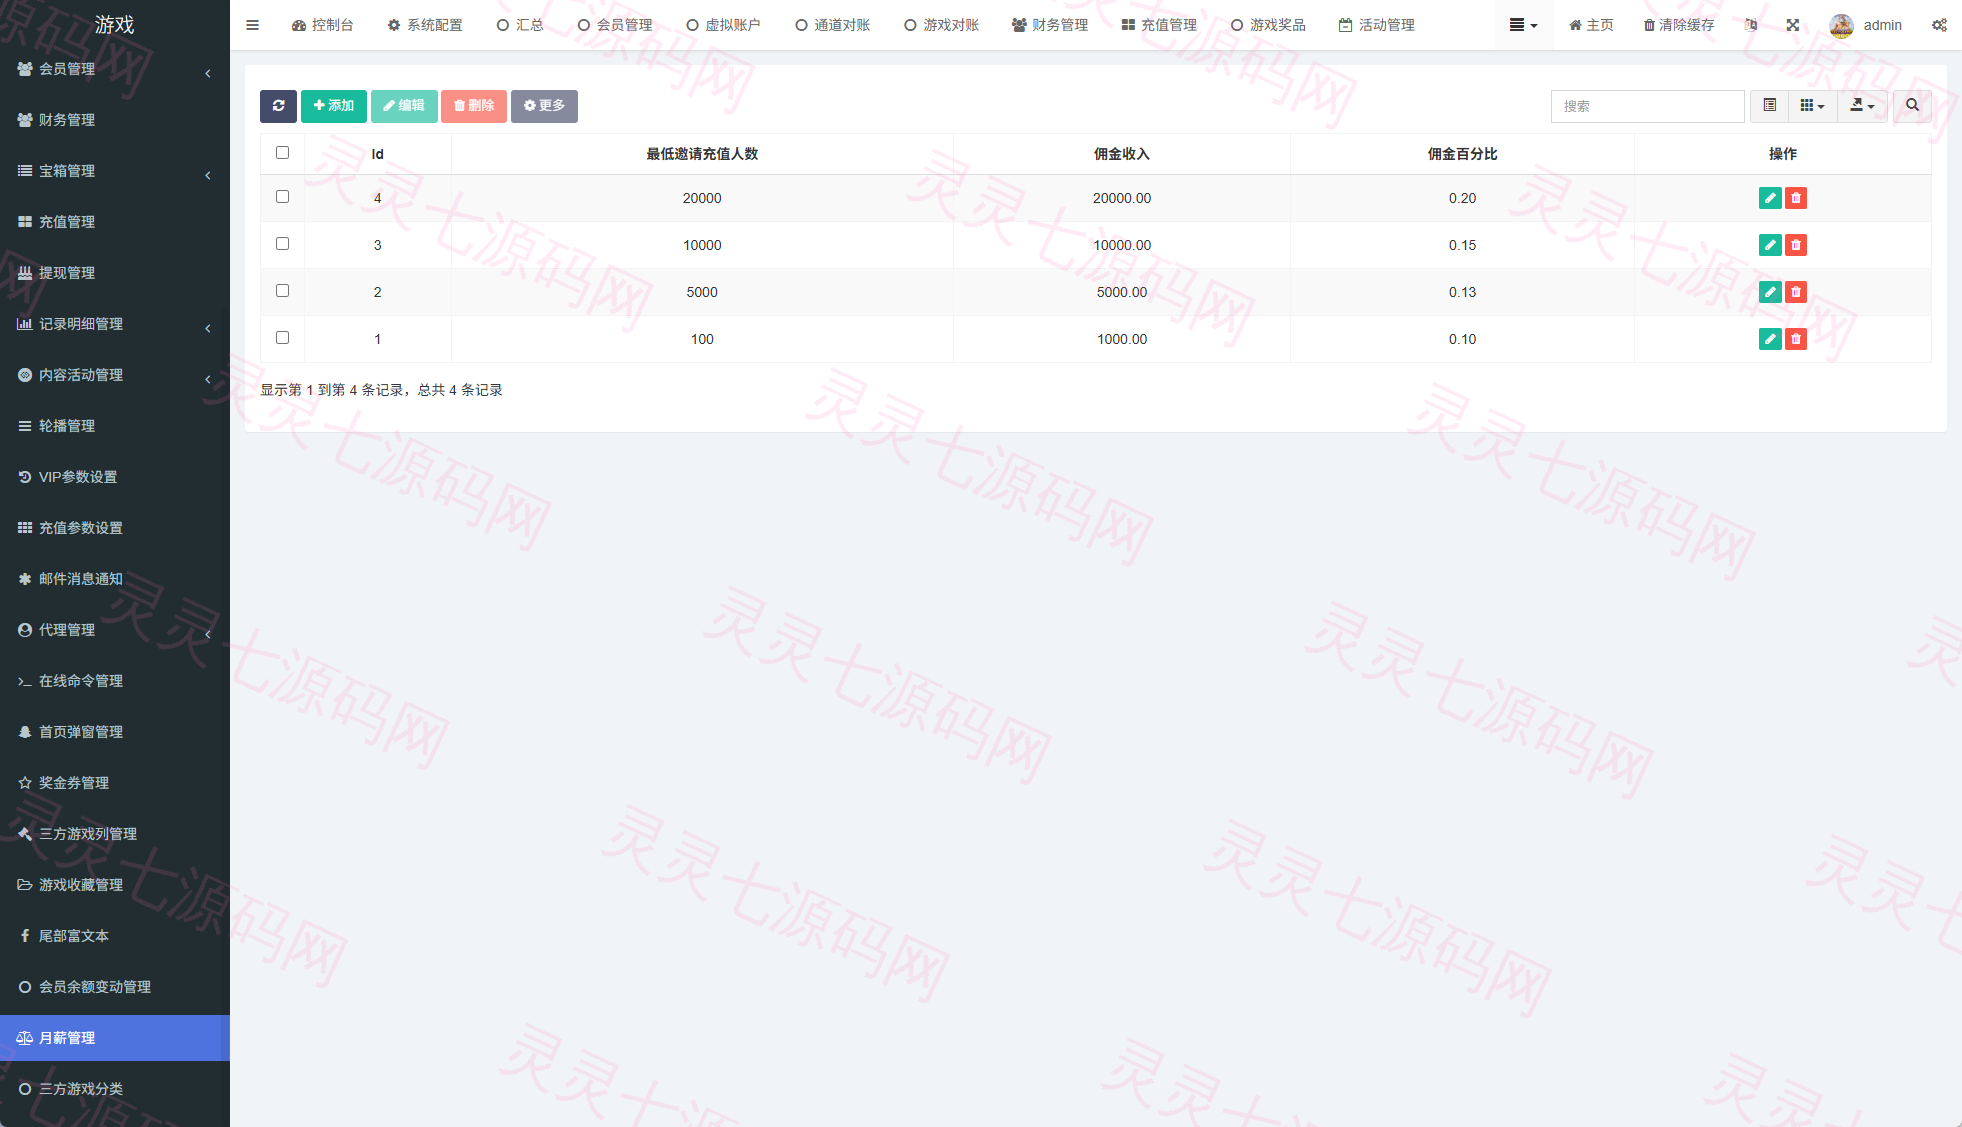Check the select-all checkbox in table header
The height and width of the screenshot is (1127, 1962).
pos(282,153)
